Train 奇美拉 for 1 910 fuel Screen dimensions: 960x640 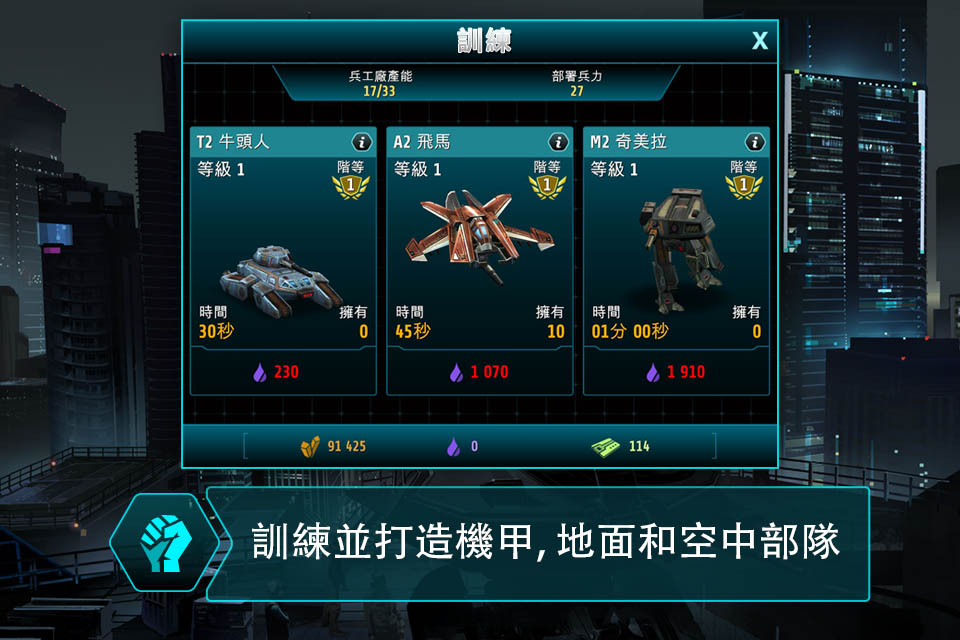pyautogui.click(x=676, y=372)
